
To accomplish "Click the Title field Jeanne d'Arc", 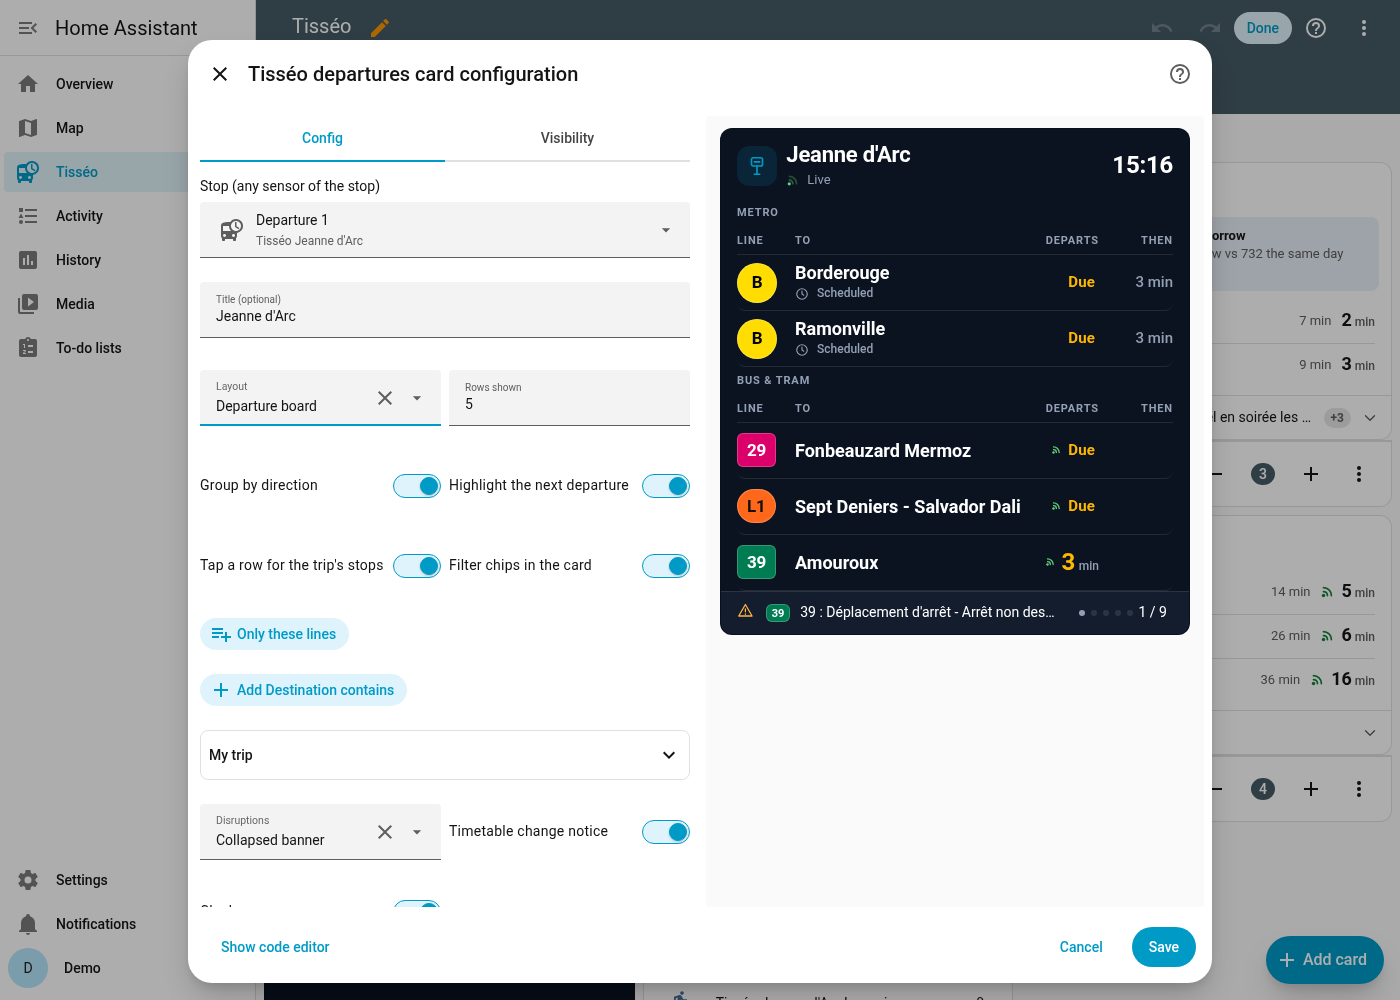I will (445, 310).
